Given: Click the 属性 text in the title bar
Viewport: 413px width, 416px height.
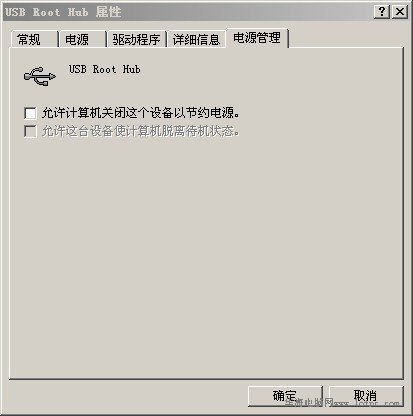Looking at the screenshot, I should (108, 12).
